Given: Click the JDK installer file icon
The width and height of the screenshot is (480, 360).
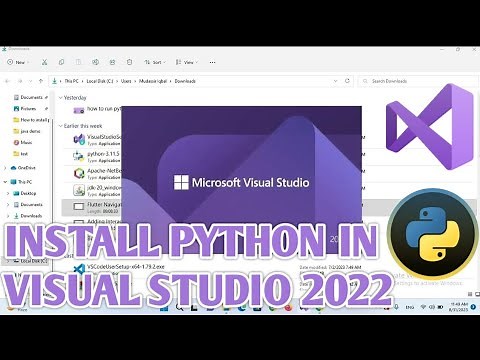Looking at the screenshot, I should click(x=79, y=190).
